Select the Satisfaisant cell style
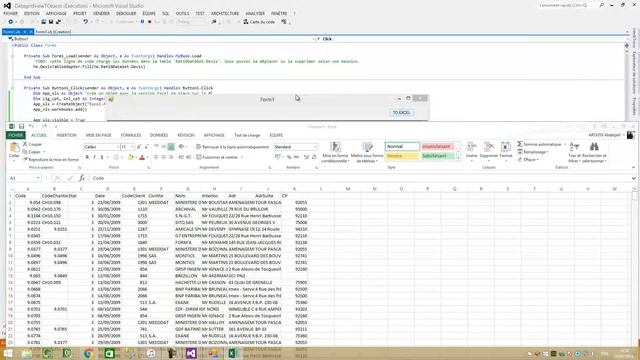This screenshot has height=360, width=640. coord(438,156)
